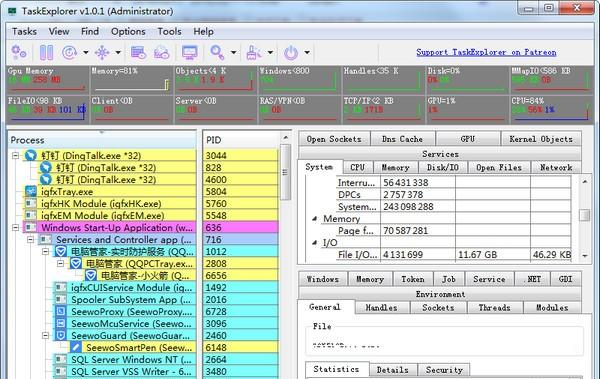Click the SeewoSmartPen pen icon
600x379 pixels.
click(x=76, y=348)
